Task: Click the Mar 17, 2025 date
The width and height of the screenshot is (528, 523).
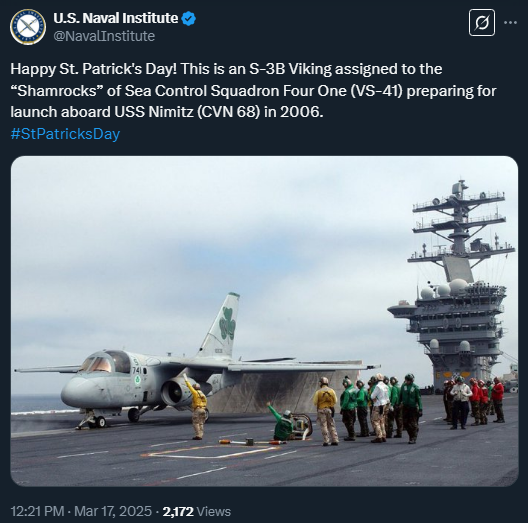Action: coord(113,511)
